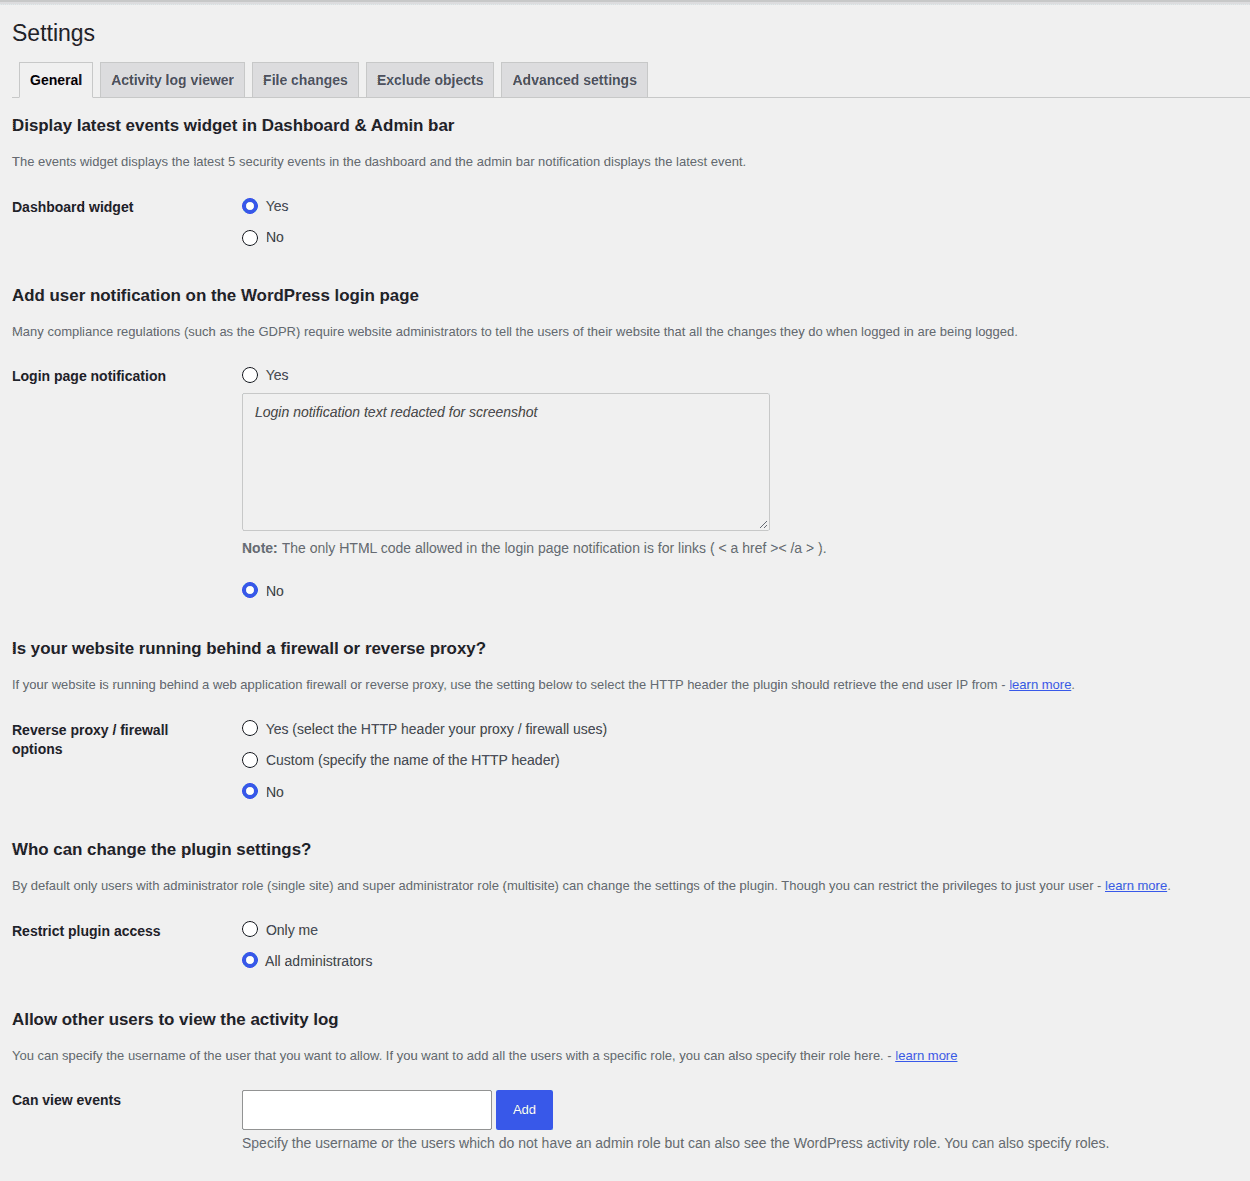The image size is (1250, 1181).
Task: Grab the text area resize handle
Action: point(763,524)
